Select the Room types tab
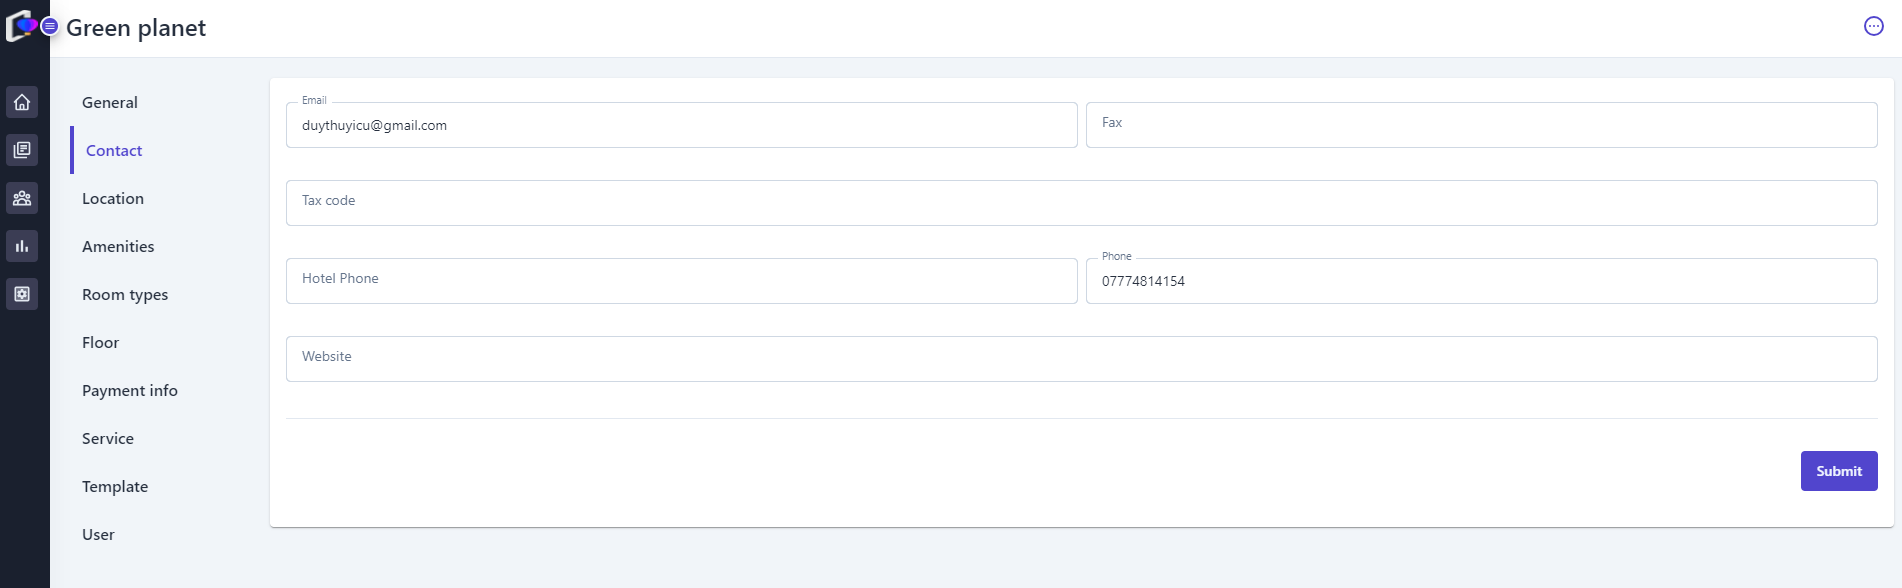Screen dimensions: 1902x588 tap(125, 294)
